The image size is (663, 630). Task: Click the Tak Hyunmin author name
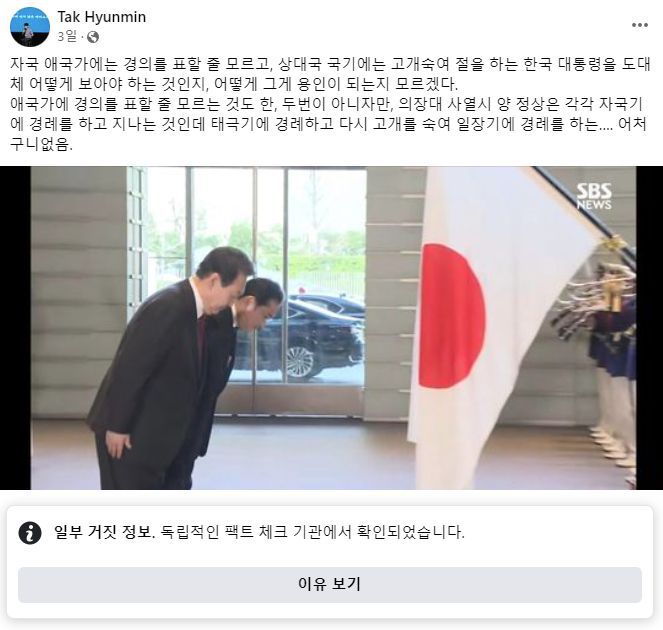(x=101, y=17)
